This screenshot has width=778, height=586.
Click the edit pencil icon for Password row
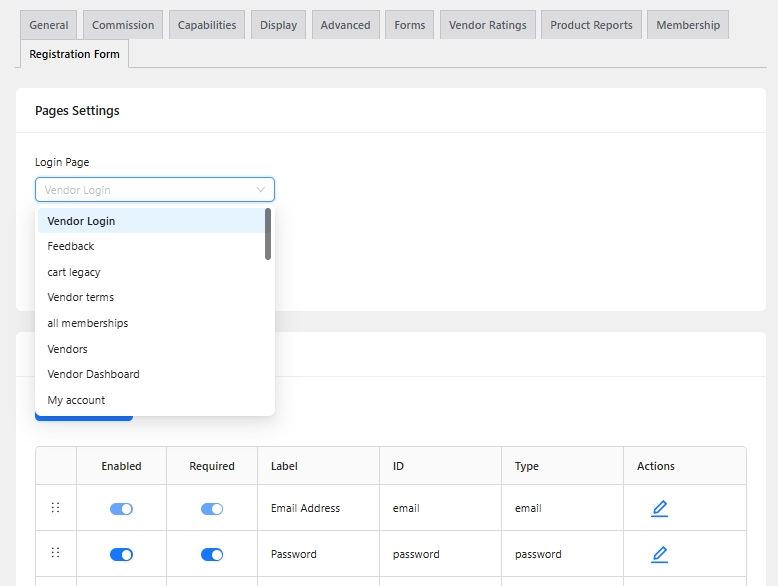tap(659, 554)
